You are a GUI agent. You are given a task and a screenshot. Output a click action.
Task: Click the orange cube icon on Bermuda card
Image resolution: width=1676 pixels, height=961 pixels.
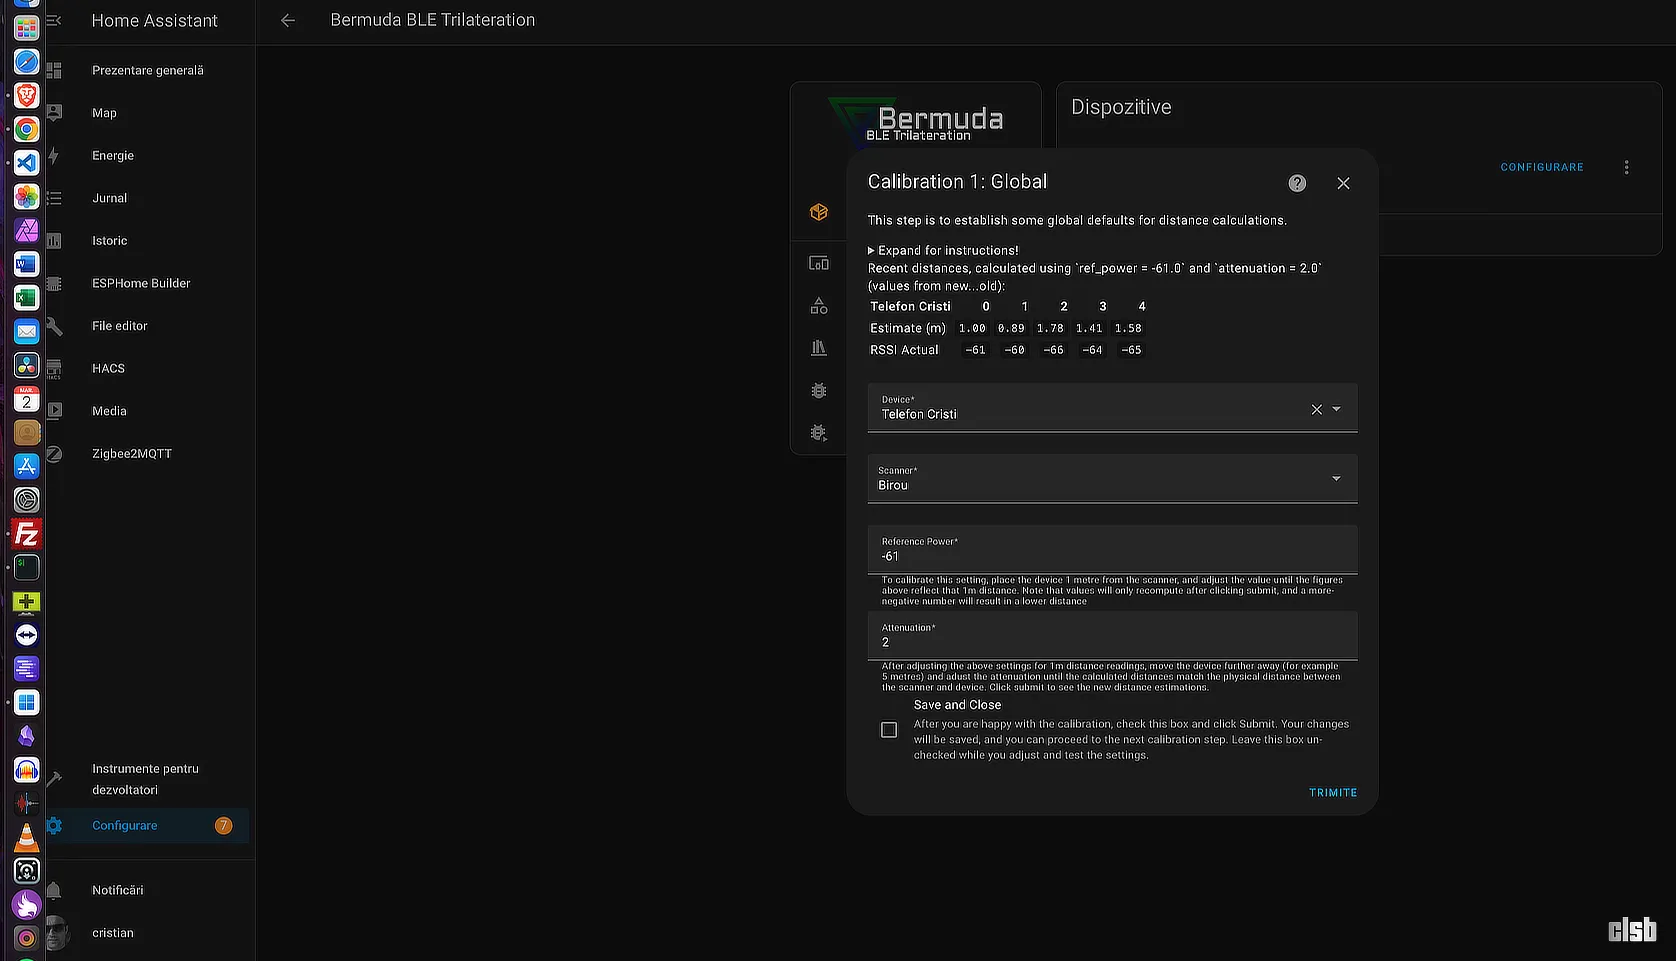tap(819, 212)
